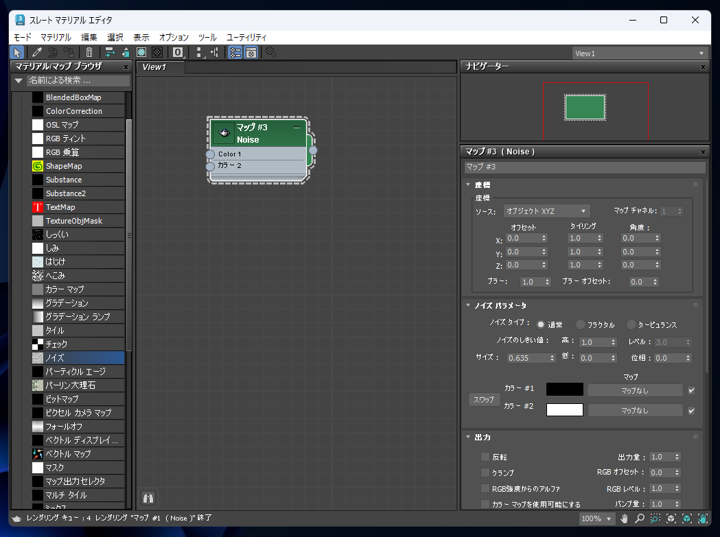
Task: Open カラー #2 white color swatch
Action: tap(564, 410)
